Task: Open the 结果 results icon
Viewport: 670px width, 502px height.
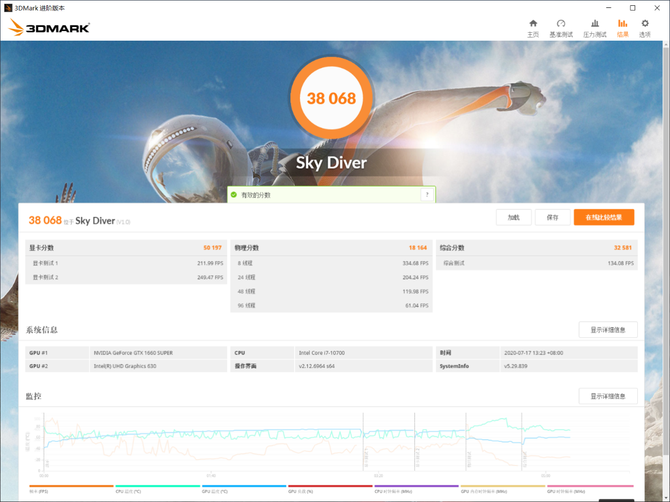Action: click(623, 28)
